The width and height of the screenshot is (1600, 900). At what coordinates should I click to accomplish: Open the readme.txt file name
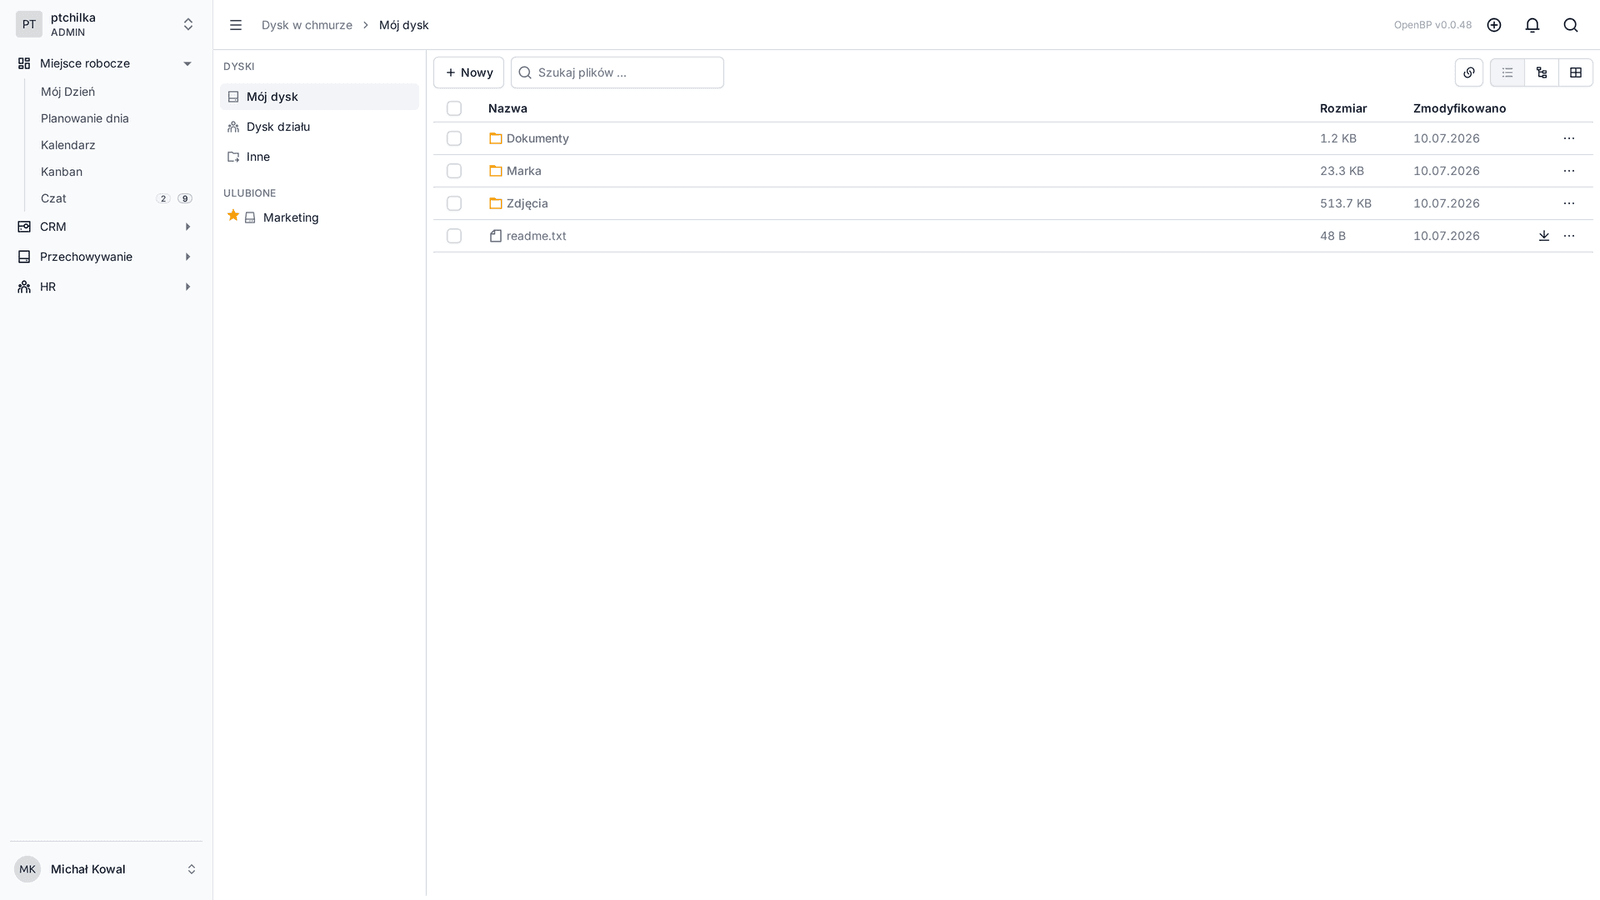(x=536, y=236)
